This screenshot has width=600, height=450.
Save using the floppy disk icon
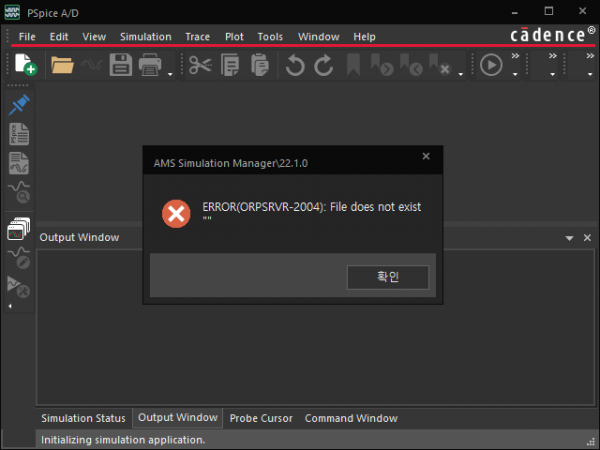(121, 65)
